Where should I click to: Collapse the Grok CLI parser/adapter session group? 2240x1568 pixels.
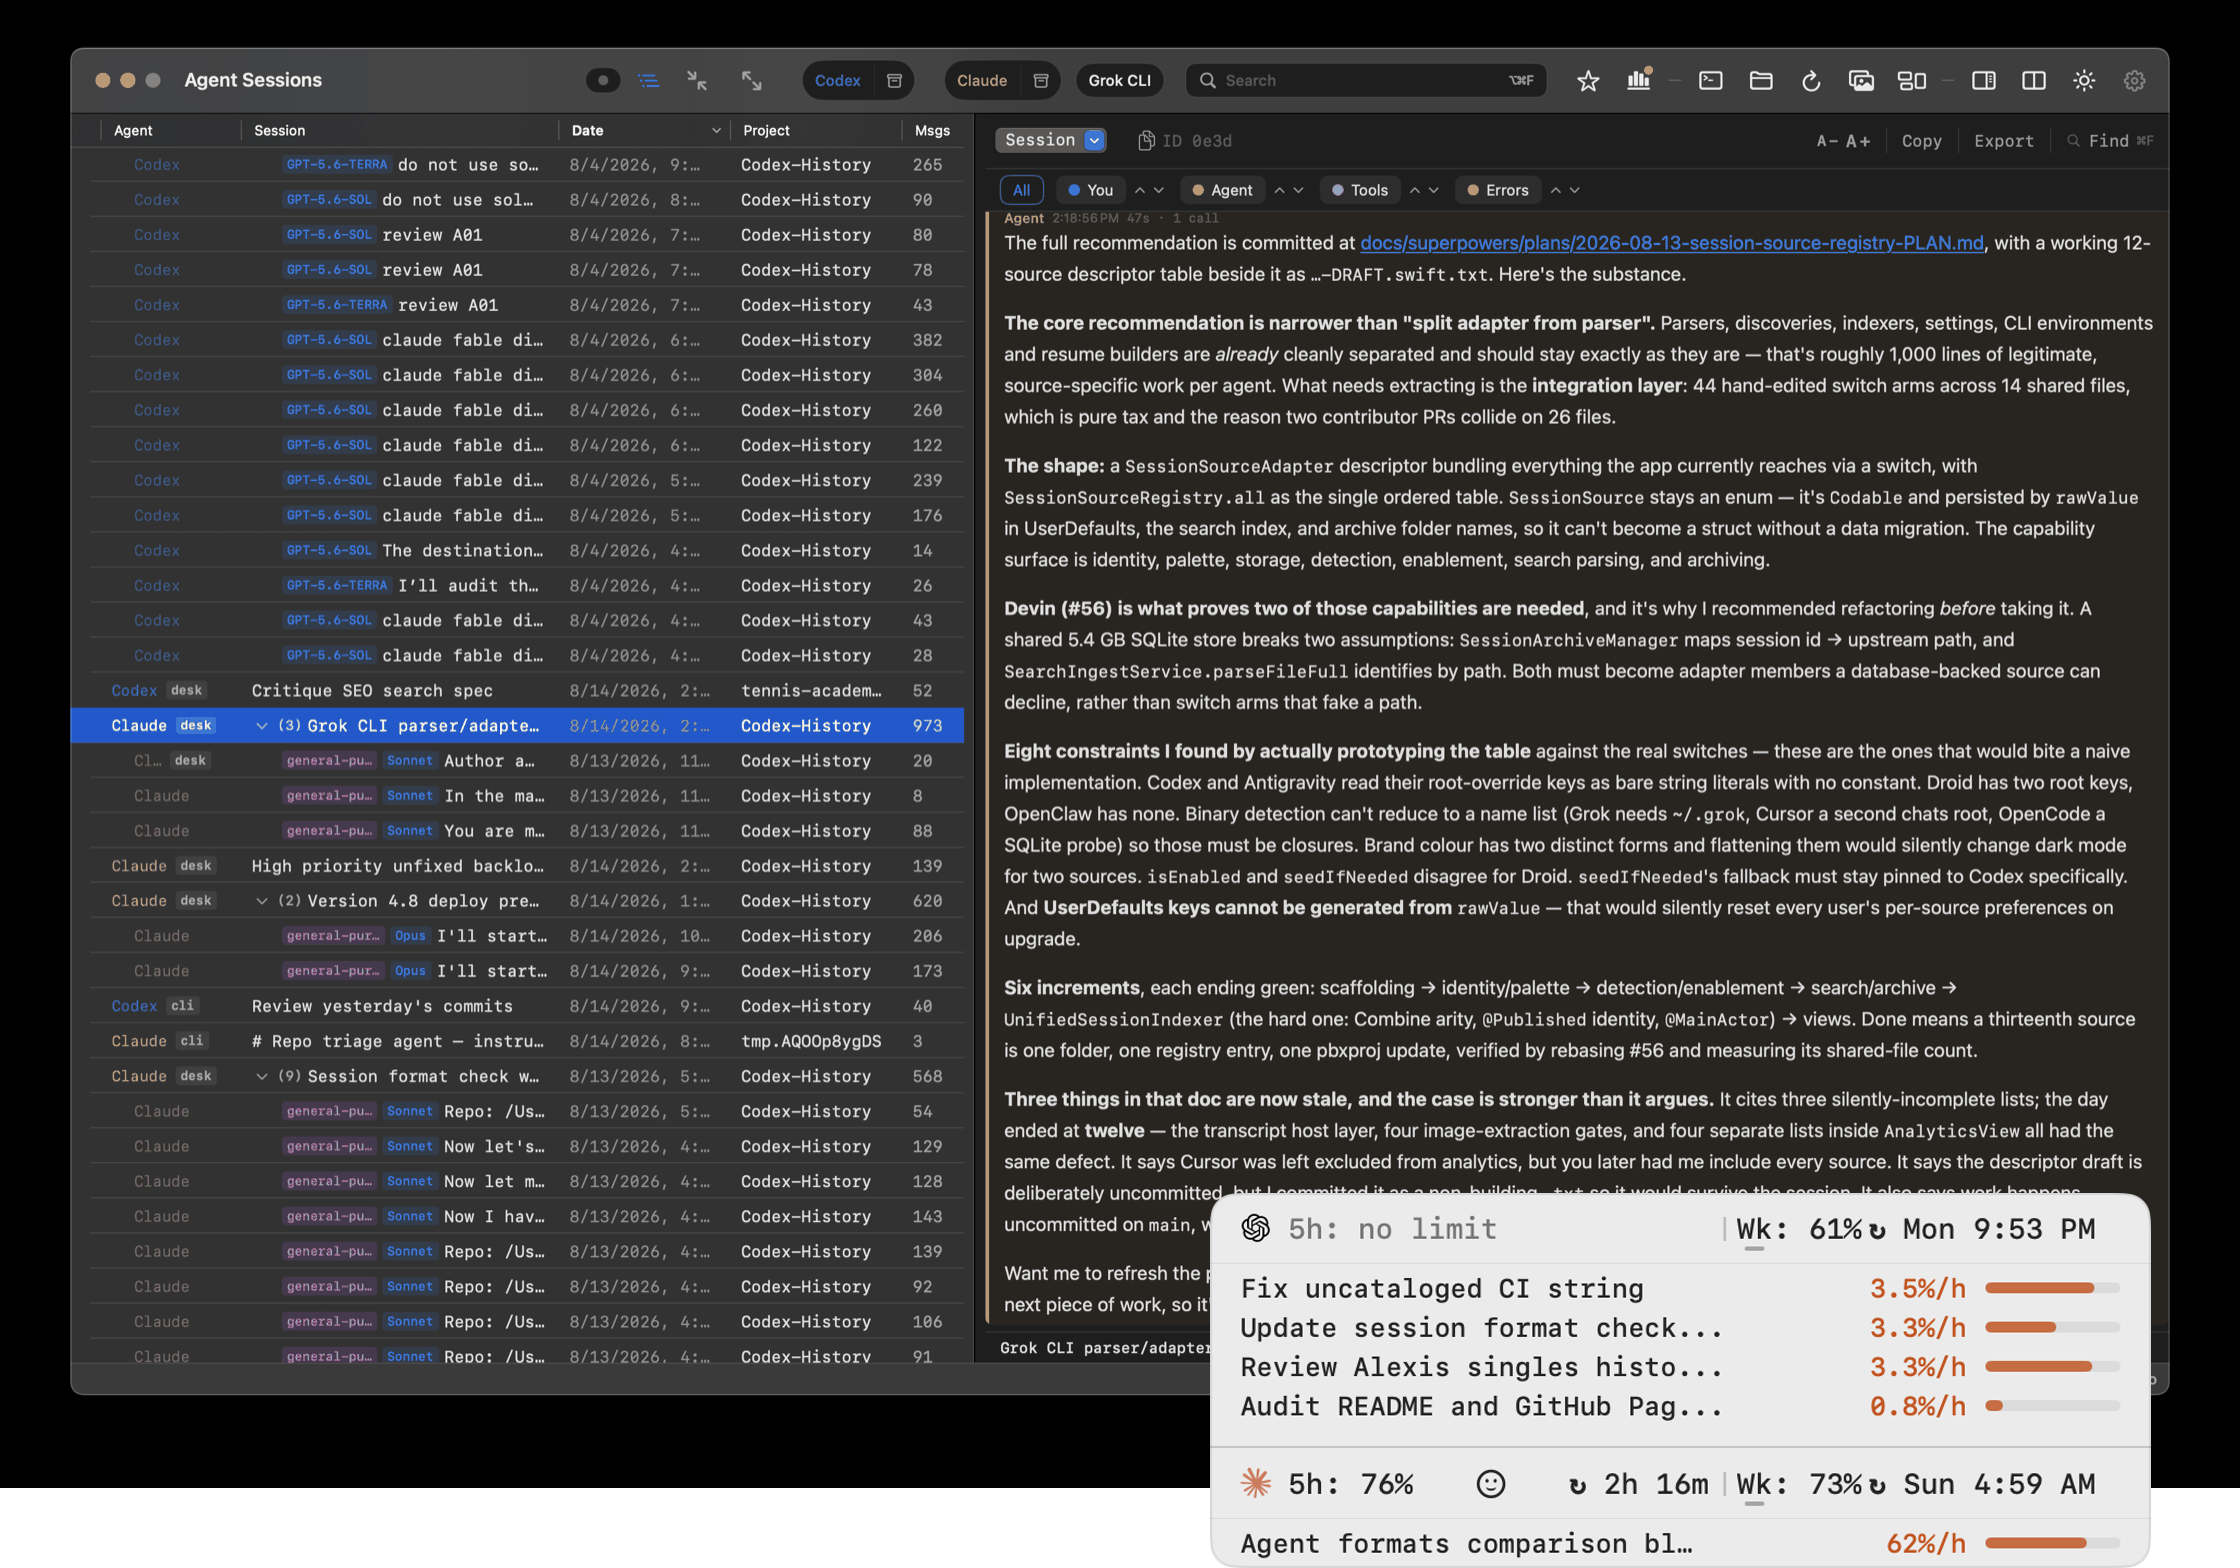261,726
